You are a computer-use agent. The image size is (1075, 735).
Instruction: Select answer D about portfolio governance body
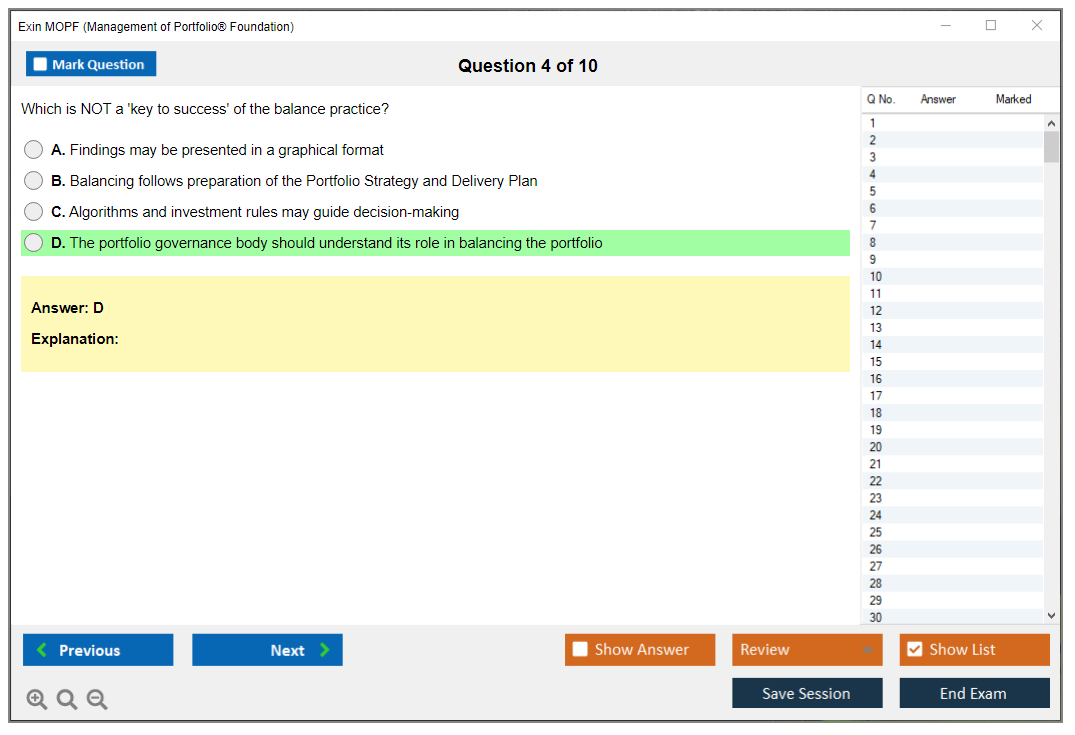pos(34,243)
